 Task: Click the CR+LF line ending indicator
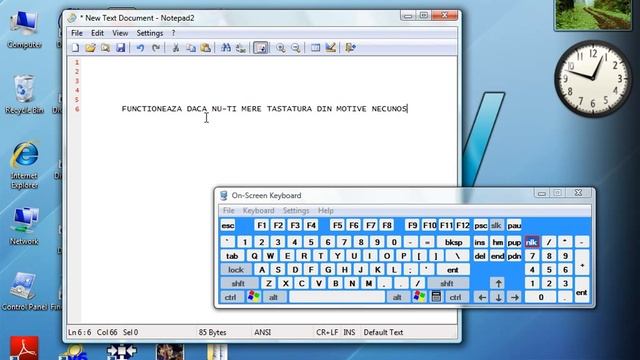click(327, 332)
